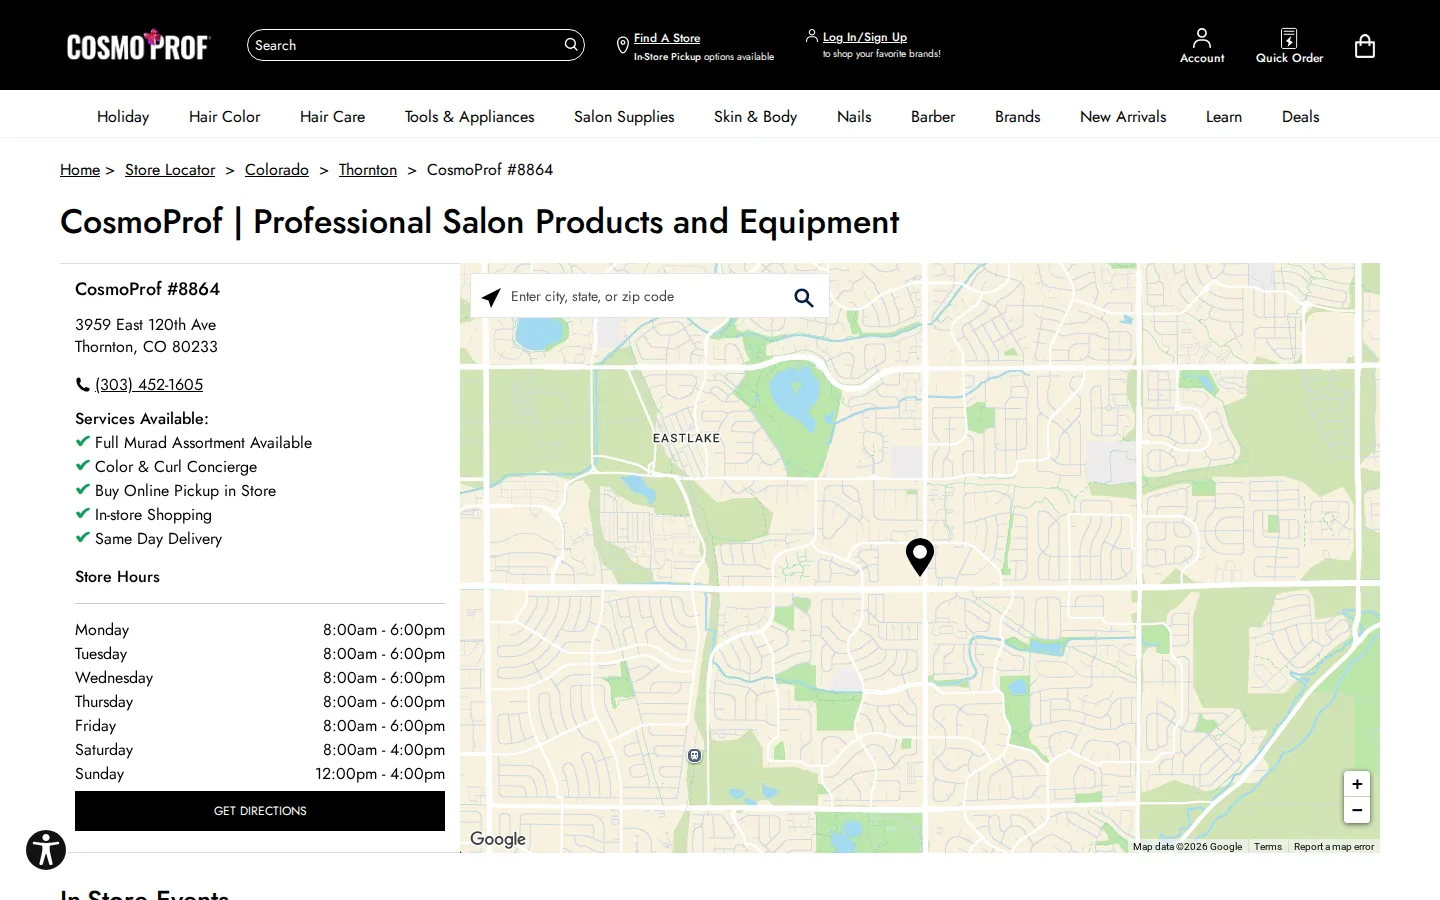1440x900 pixels.
Task: Click the Same Day Delivery service text
Action: (x=158, y=539)
